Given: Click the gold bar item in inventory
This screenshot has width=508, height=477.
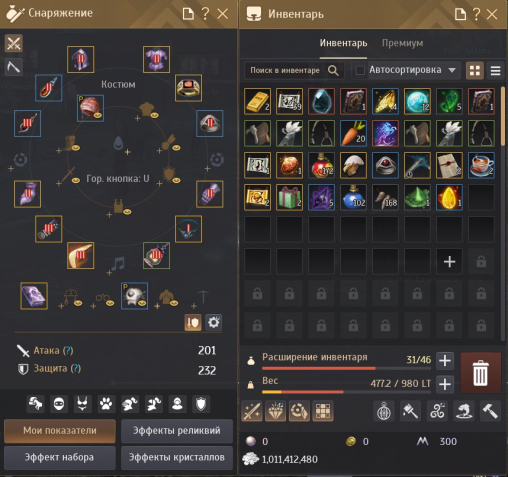Looking at the screenshot, I should (x=257, y=101).
